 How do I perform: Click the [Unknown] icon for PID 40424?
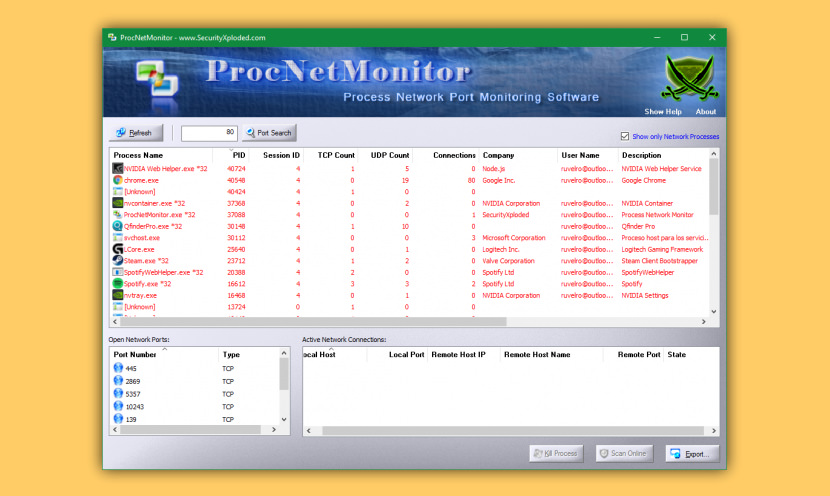(x=118, y=192)
